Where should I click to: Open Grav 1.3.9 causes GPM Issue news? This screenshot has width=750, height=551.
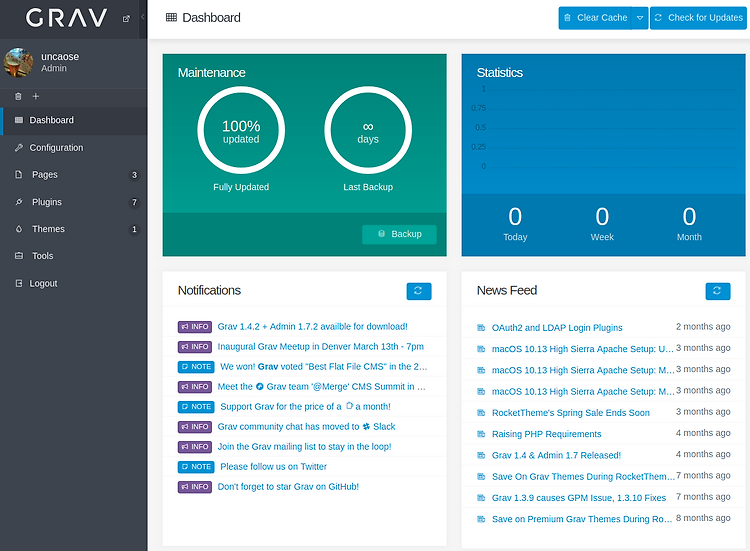point(579,498)
